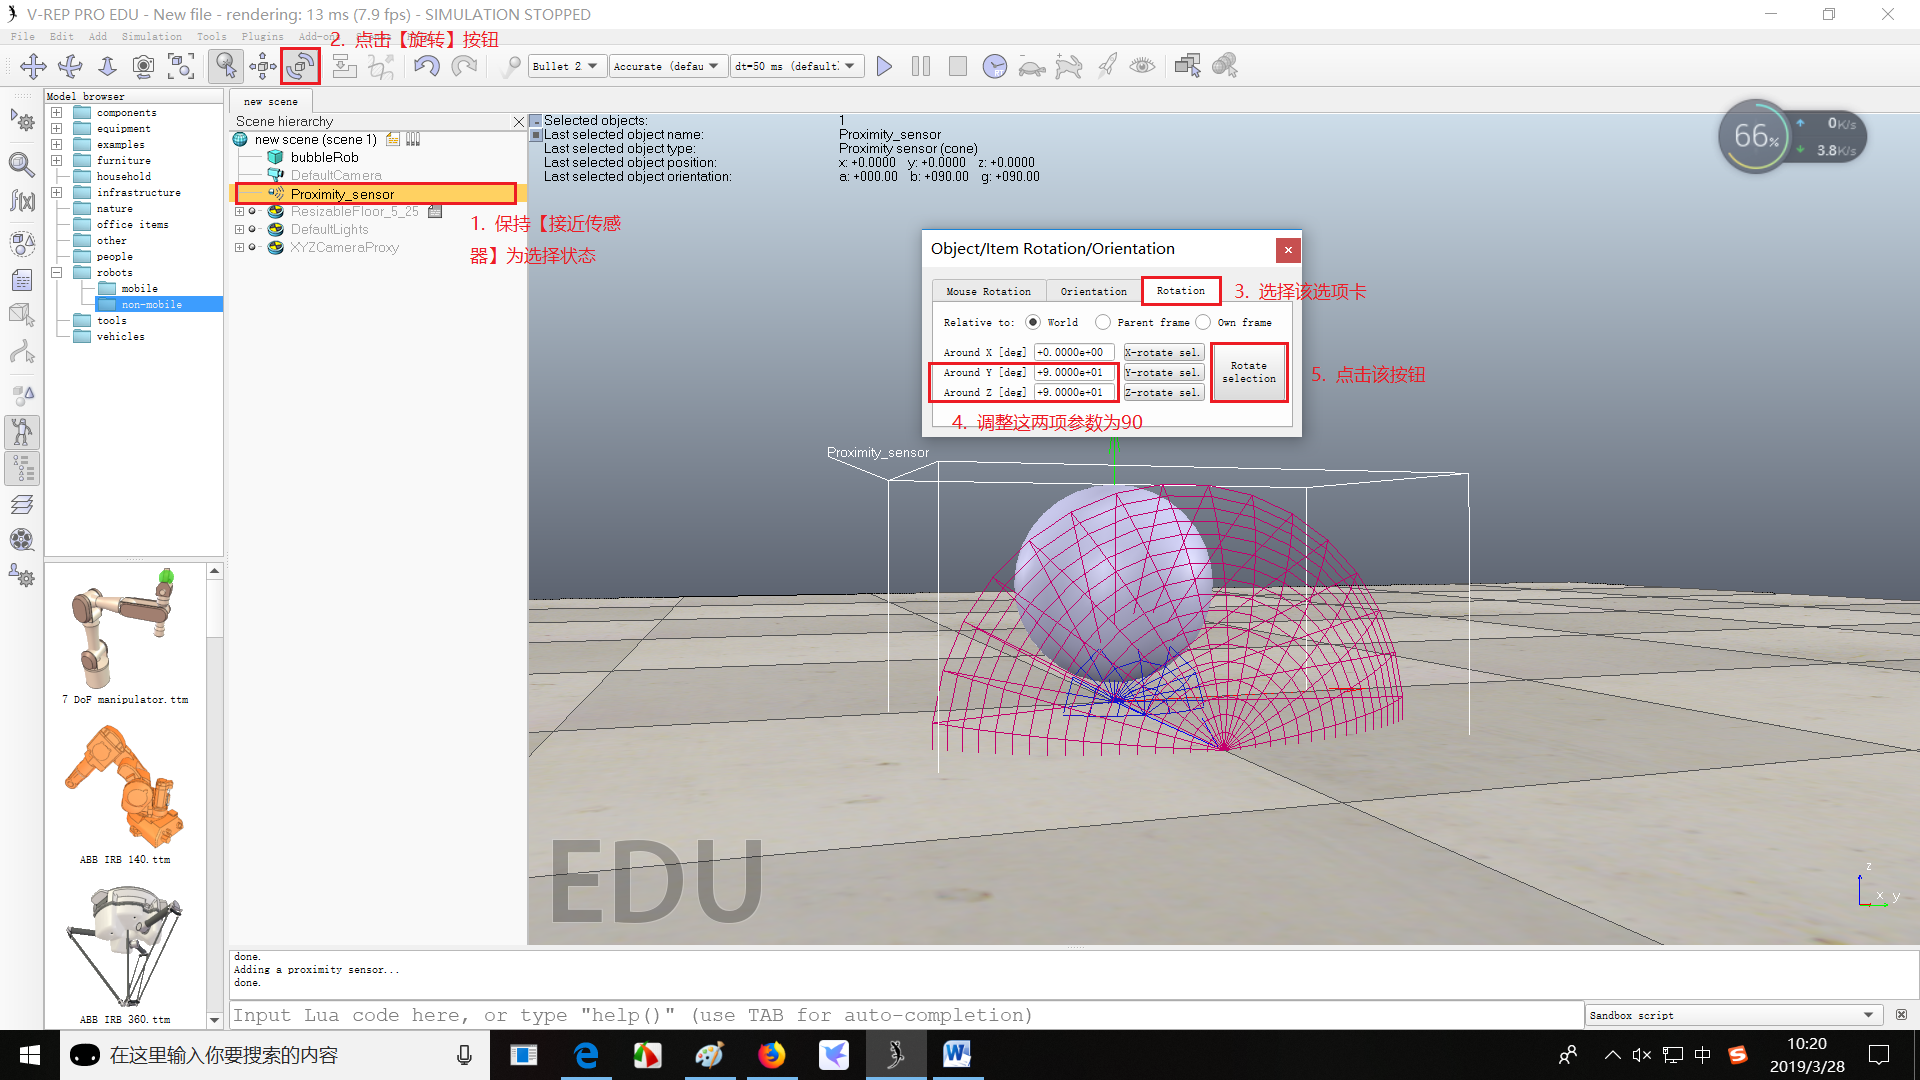
Task: Switch to the Orientation tab
Action: (x=1093, y=291)
